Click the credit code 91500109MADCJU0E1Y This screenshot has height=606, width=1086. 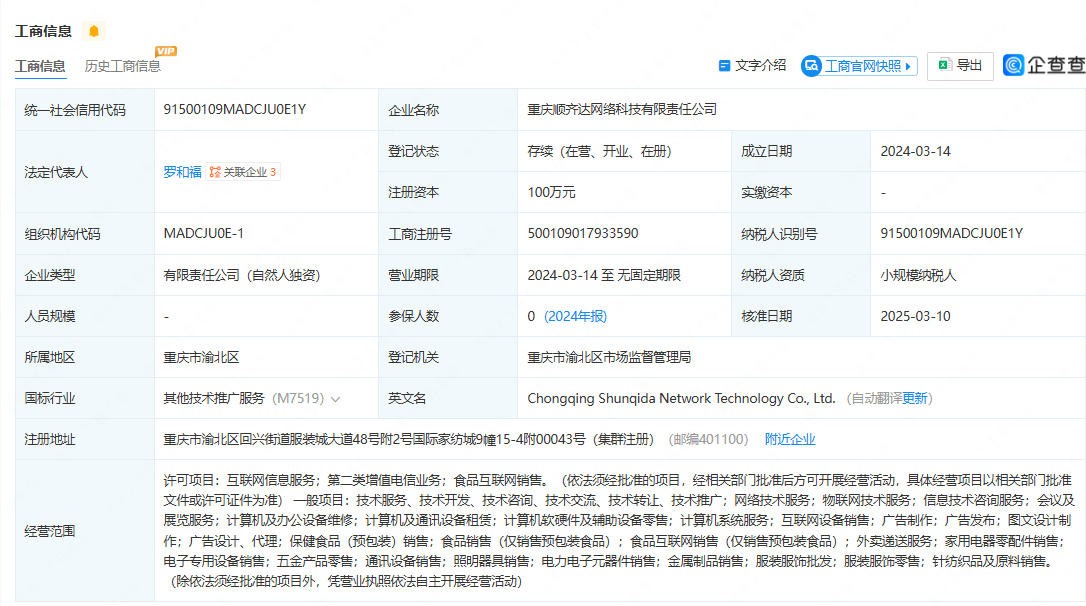click(x=234, y=110)
